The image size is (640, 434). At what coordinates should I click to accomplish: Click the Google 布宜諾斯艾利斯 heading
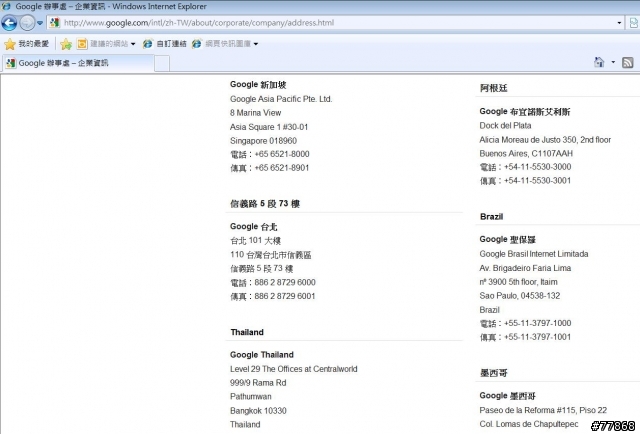coord(525,111)
